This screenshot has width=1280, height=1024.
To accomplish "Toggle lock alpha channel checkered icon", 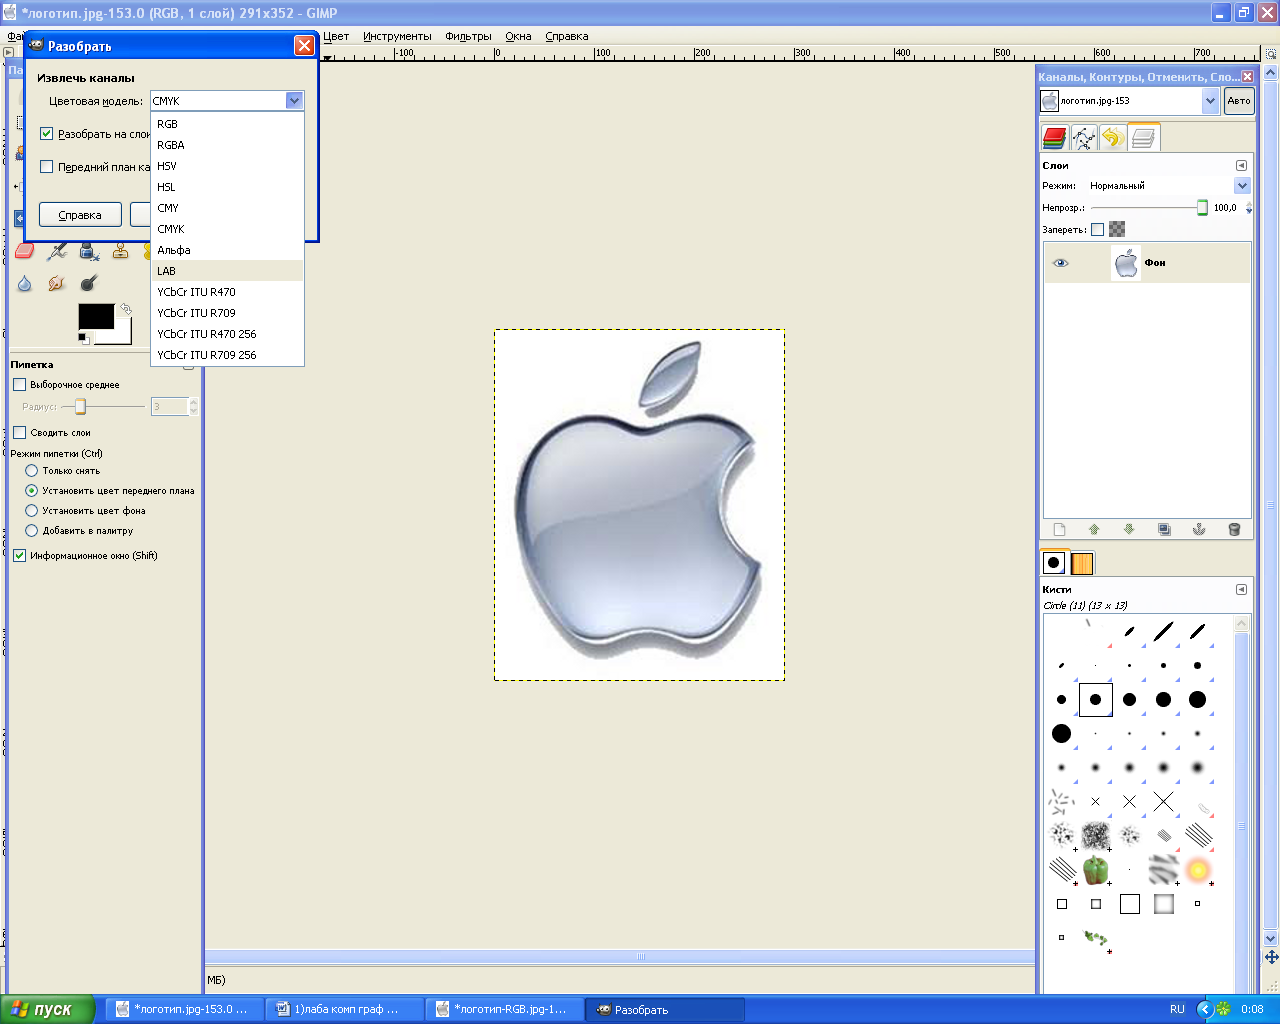I will [x=1117, y=230].
